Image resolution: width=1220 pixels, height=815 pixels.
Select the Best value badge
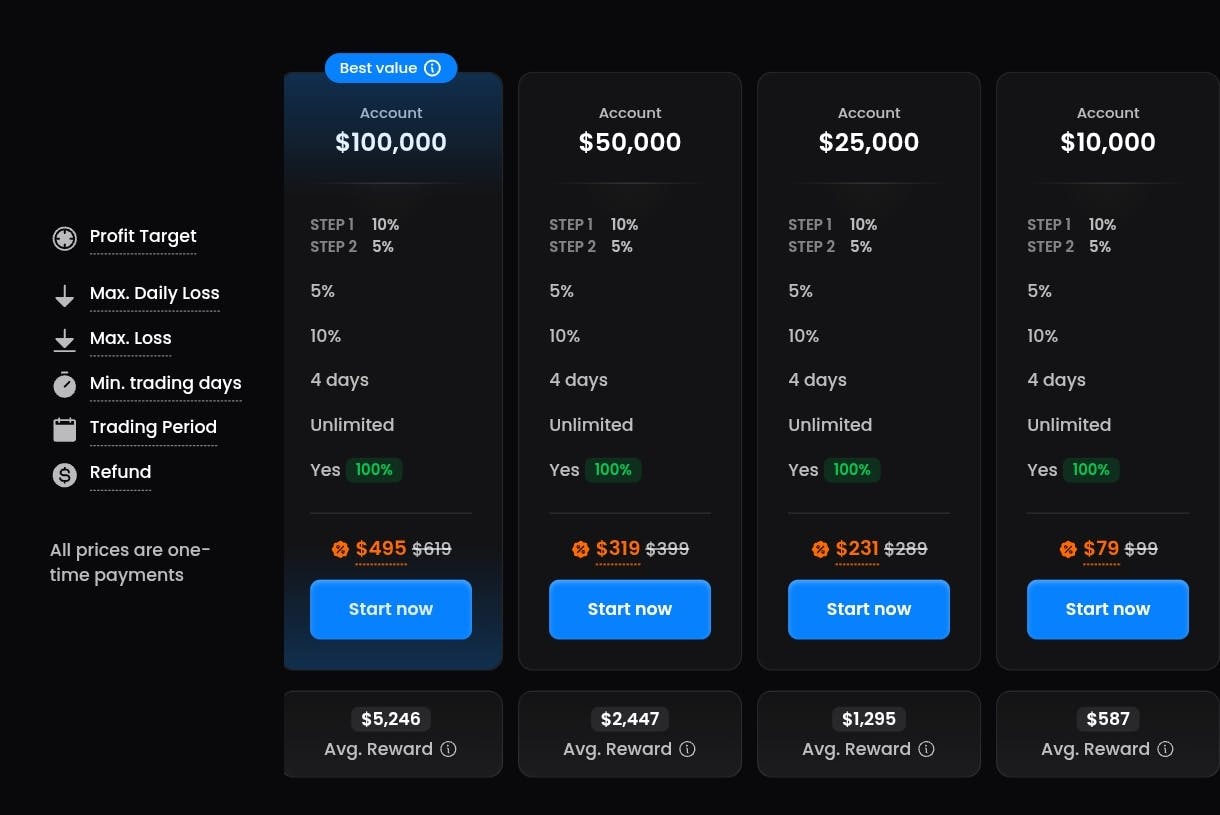coord(378,68)
